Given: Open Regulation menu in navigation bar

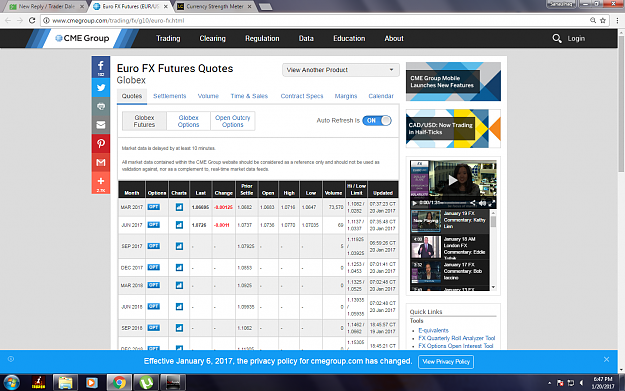Looking at the screenshot, I should 262,38.
